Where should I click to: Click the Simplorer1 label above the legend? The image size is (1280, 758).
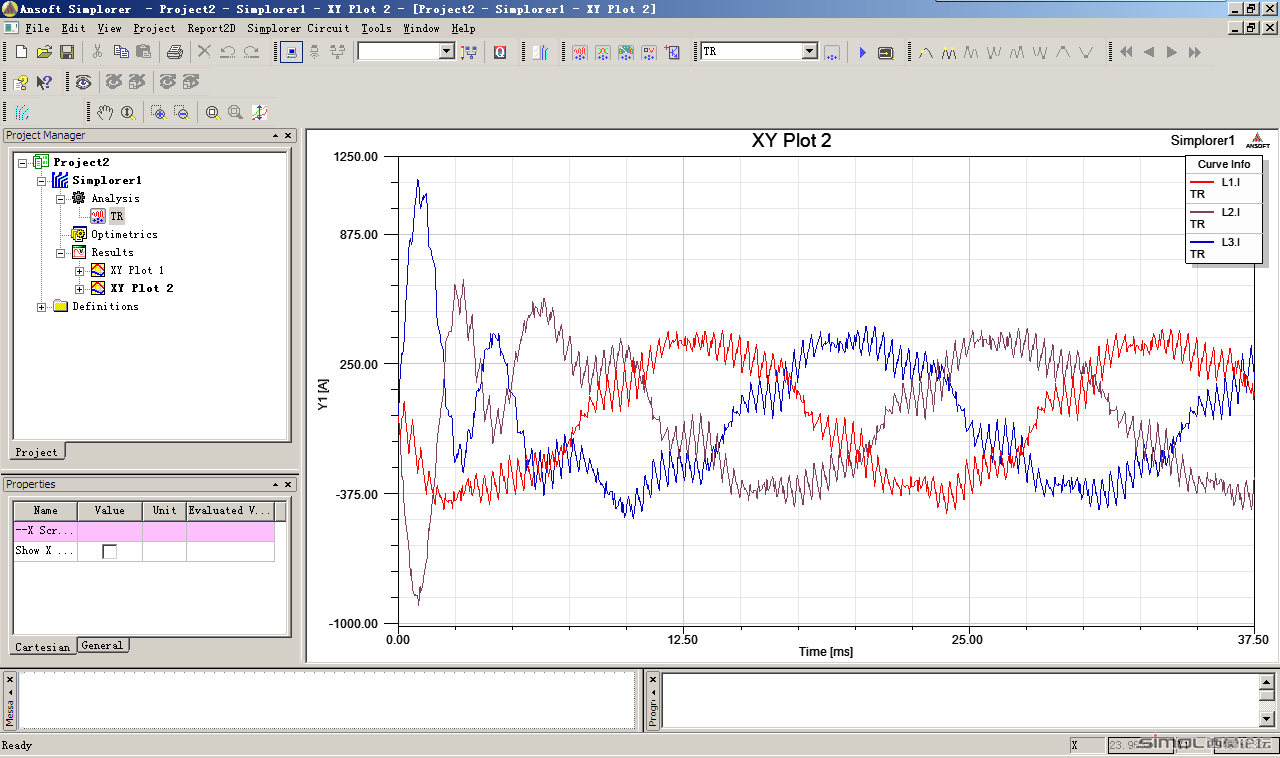[x=1203, y=141]
